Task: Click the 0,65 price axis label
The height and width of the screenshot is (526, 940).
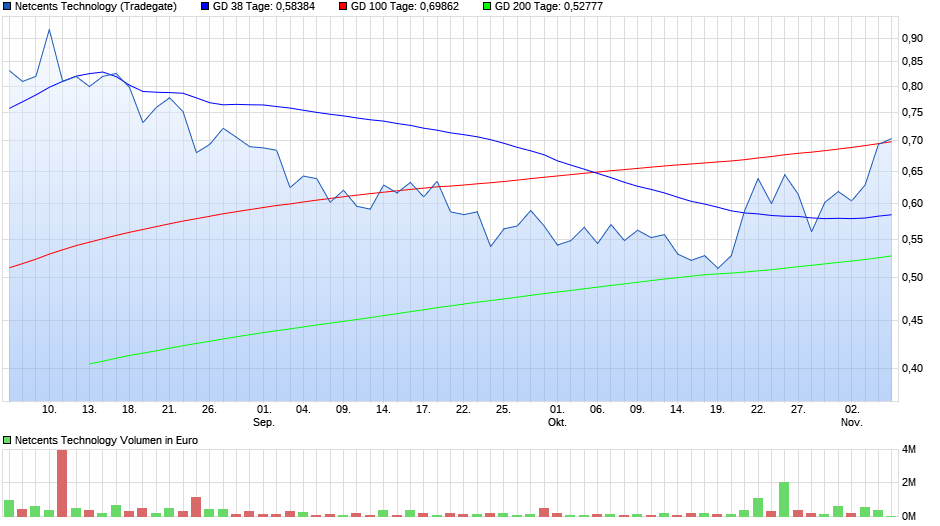Action: (x=912, y=172)
